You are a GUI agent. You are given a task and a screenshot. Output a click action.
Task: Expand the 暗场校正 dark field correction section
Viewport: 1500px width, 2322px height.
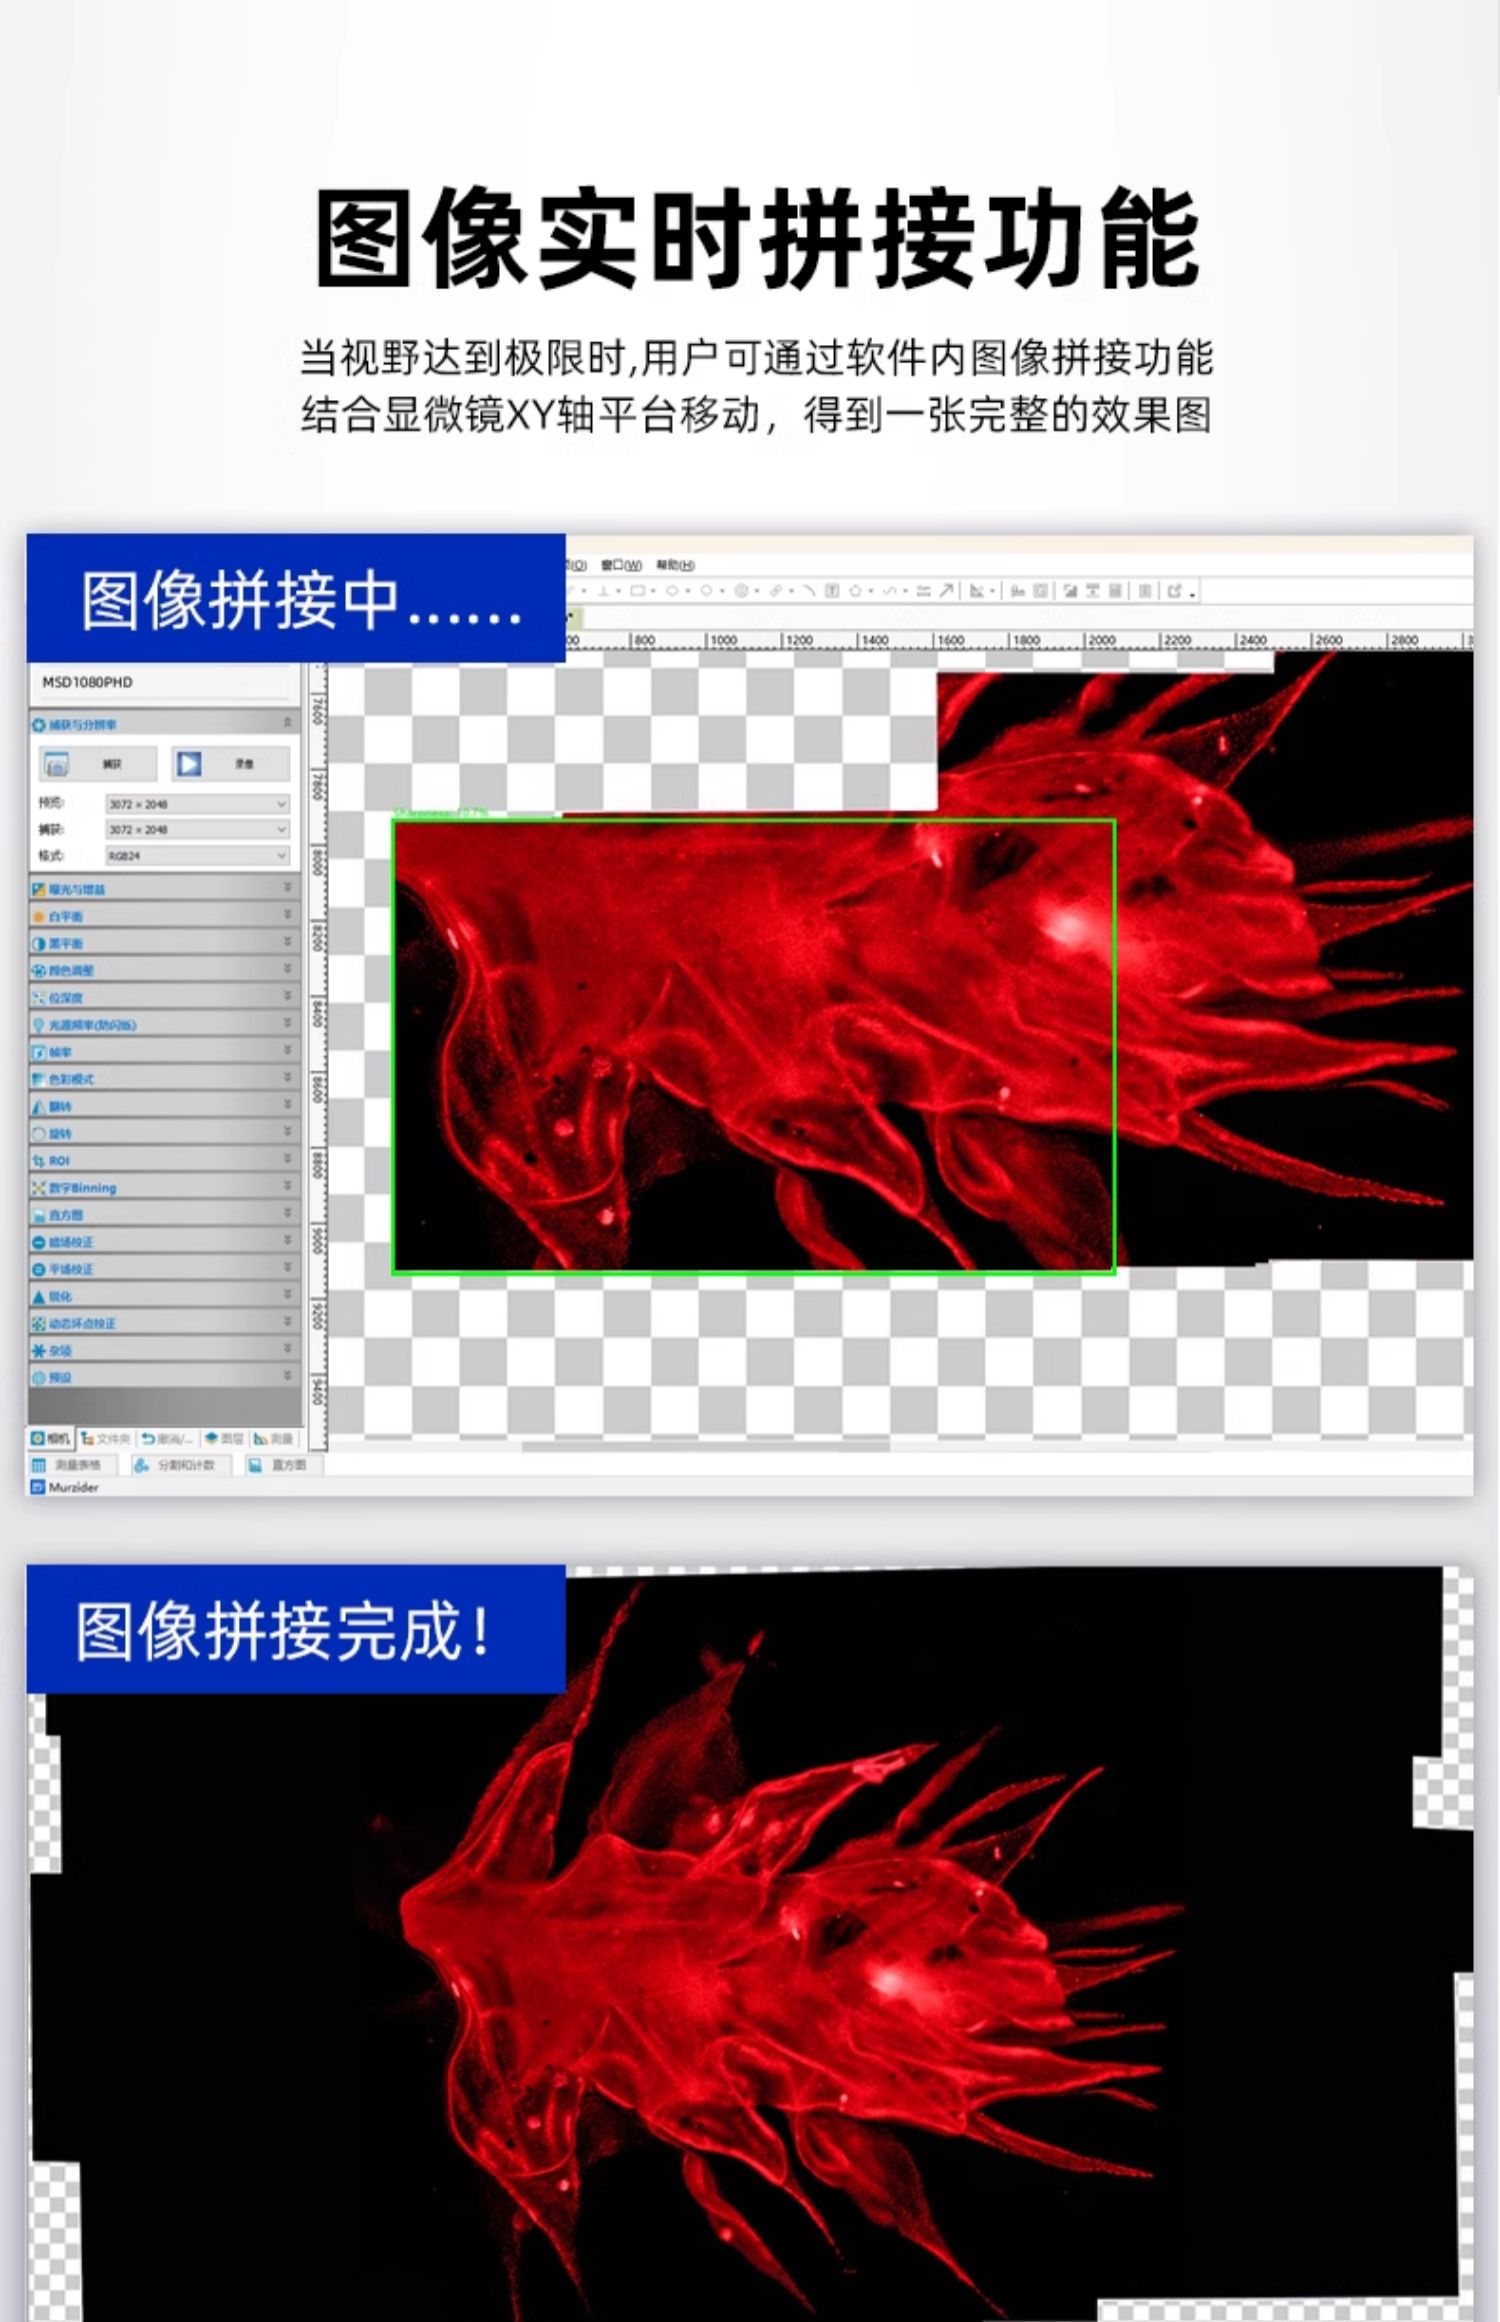164,1241
